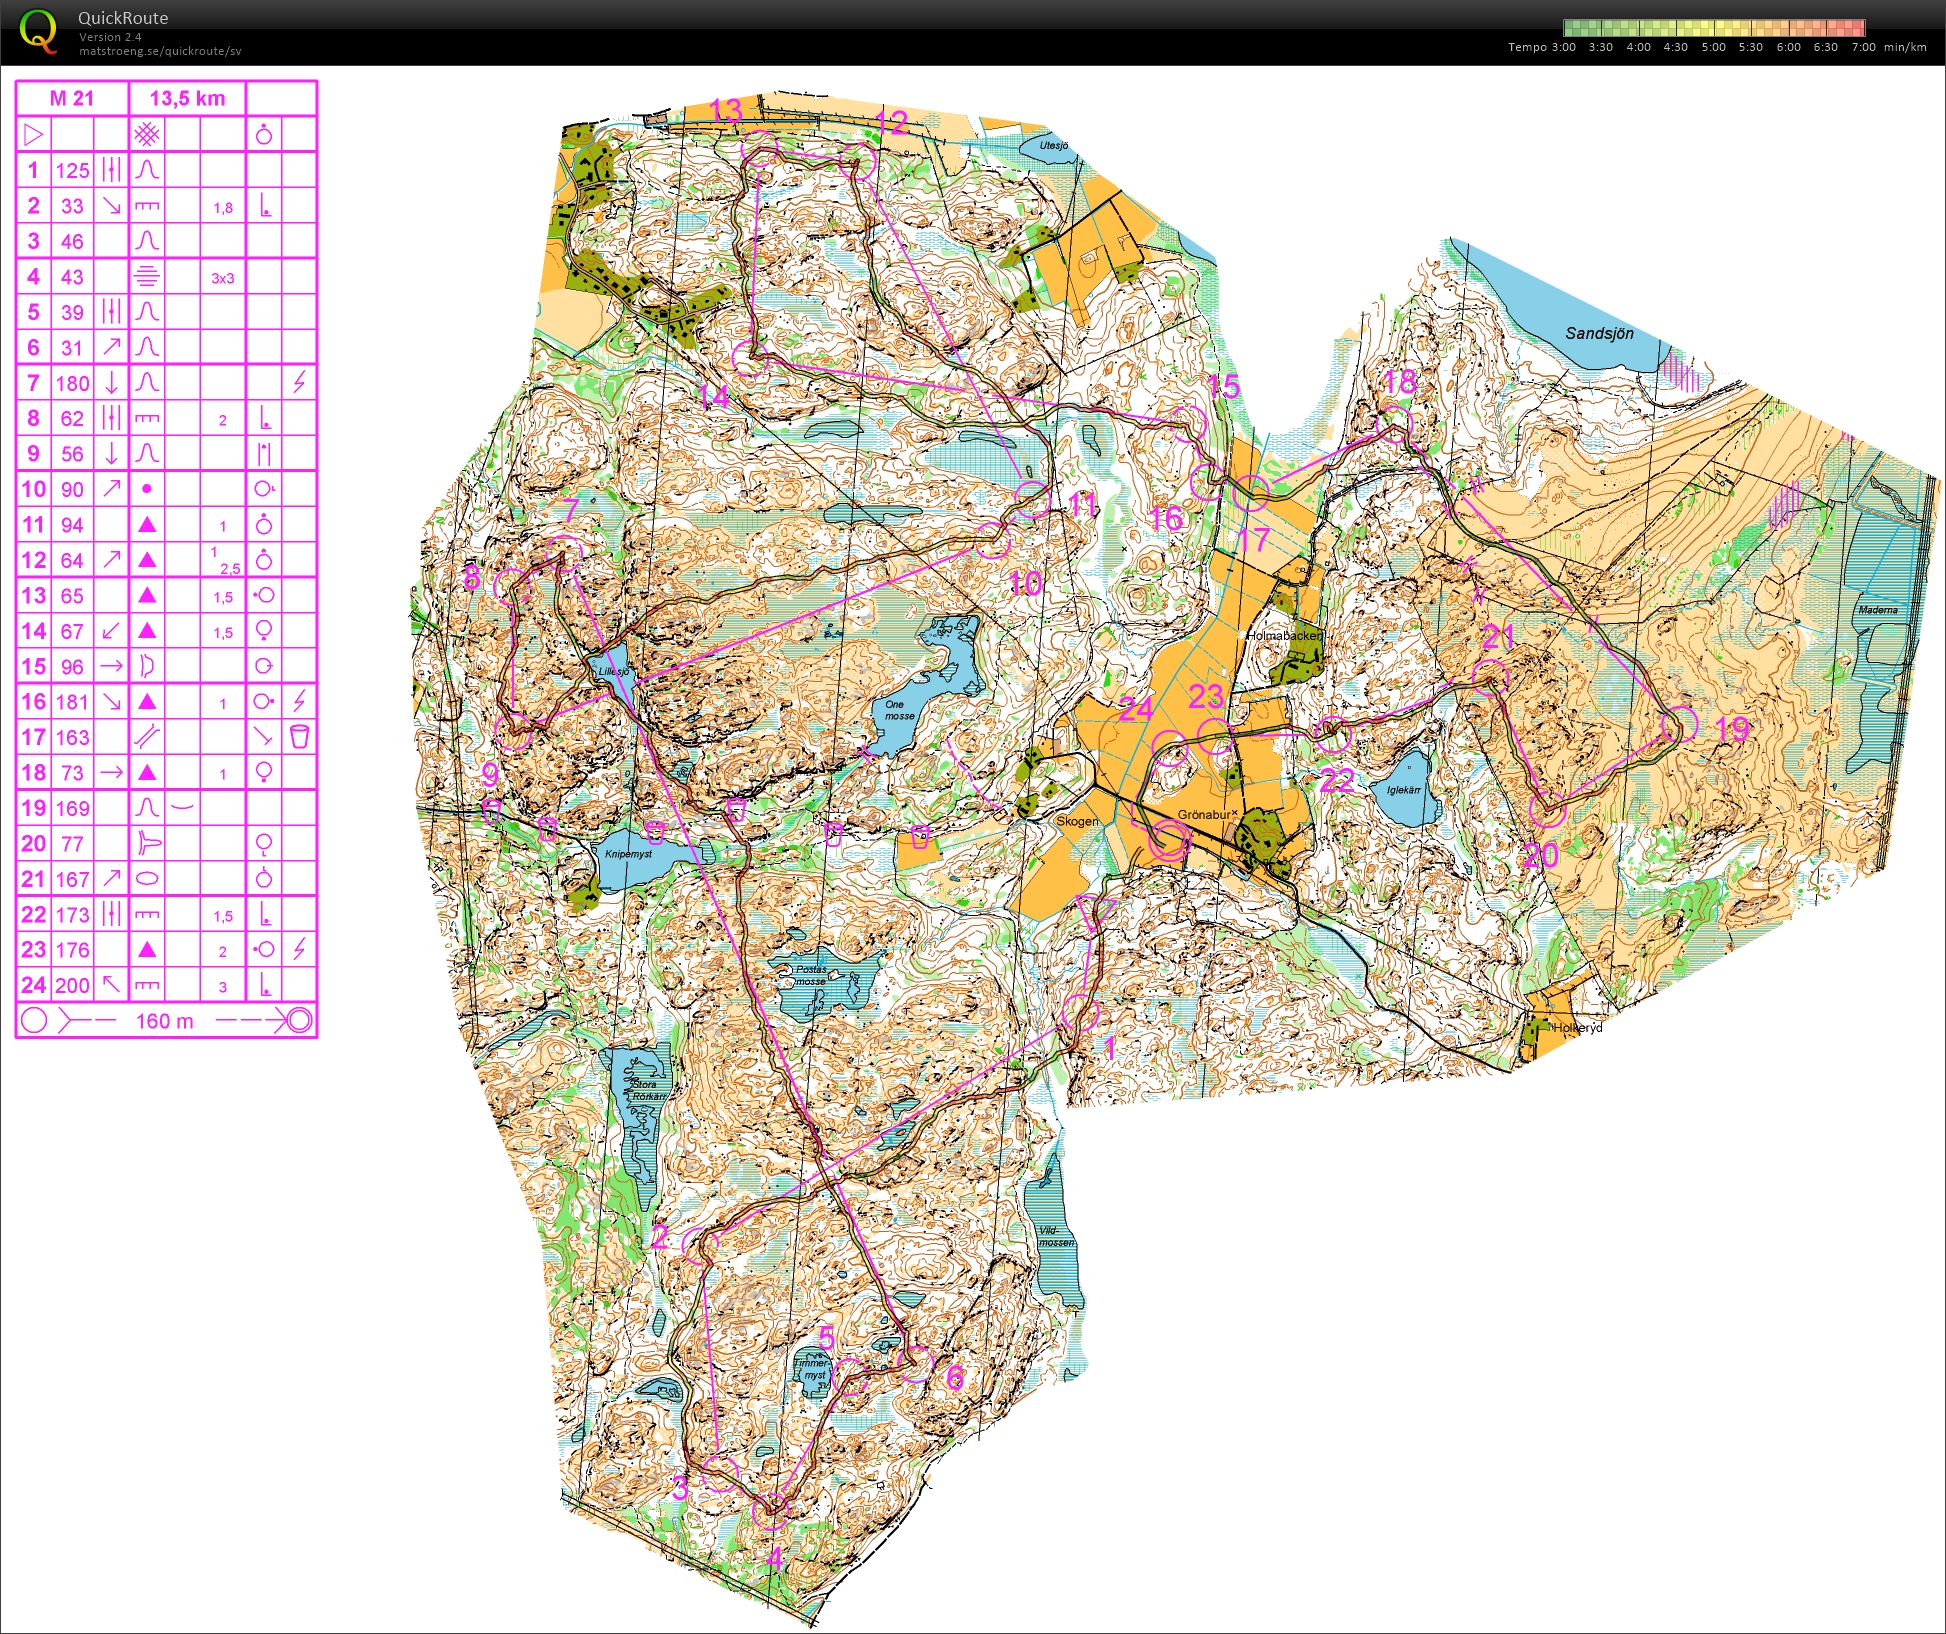Select the marsh symbol in row 4

click(147, 277)
